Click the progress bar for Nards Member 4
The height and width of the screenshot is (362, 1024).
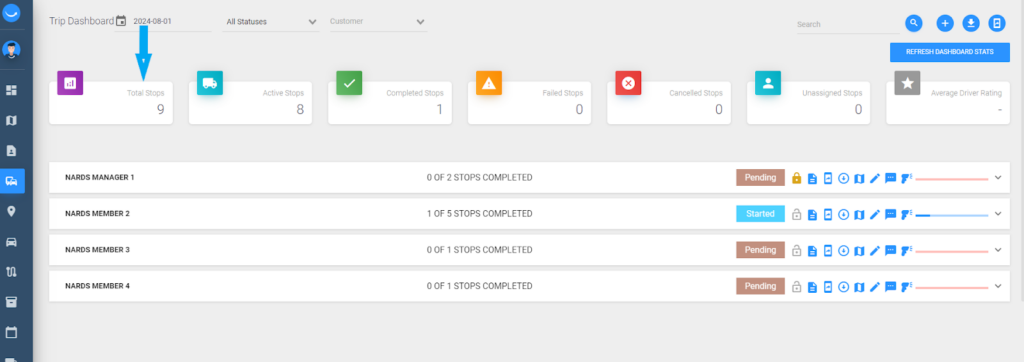[952, 288]
